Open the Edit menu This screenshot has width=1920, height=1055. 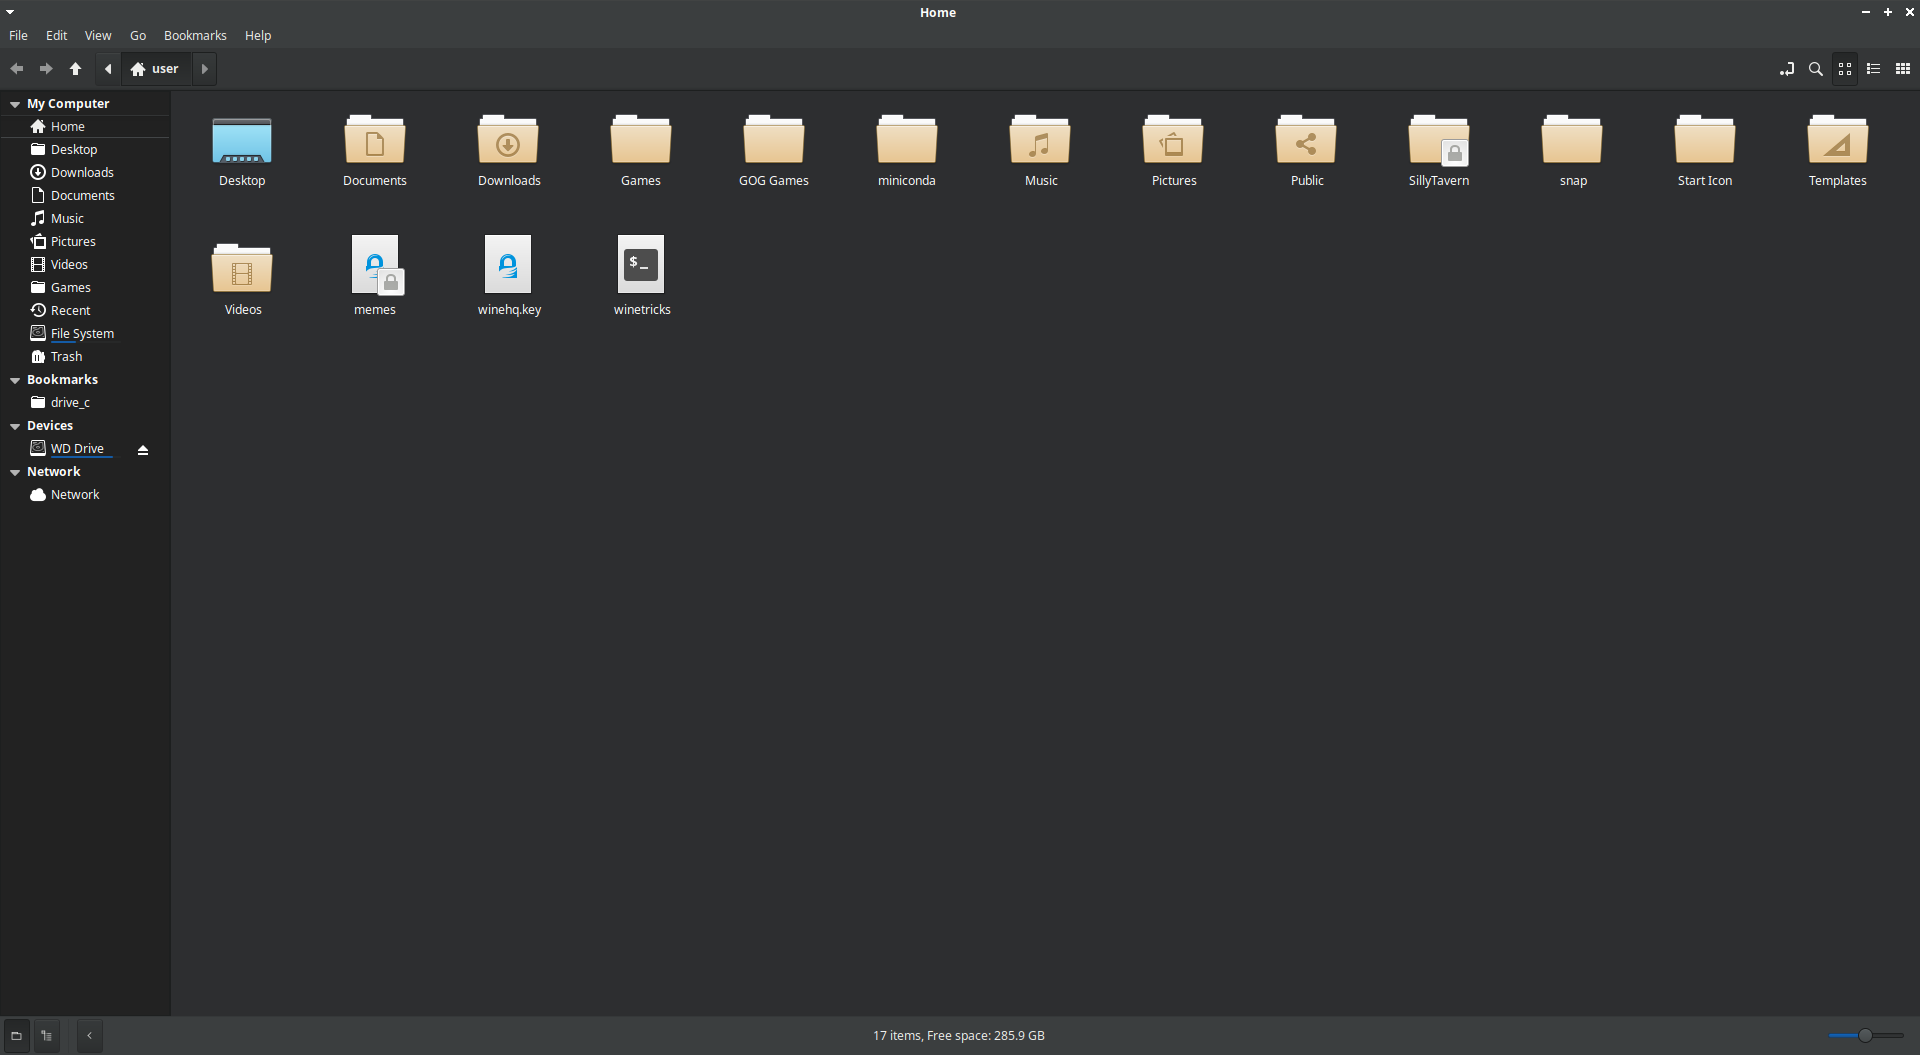57,36
